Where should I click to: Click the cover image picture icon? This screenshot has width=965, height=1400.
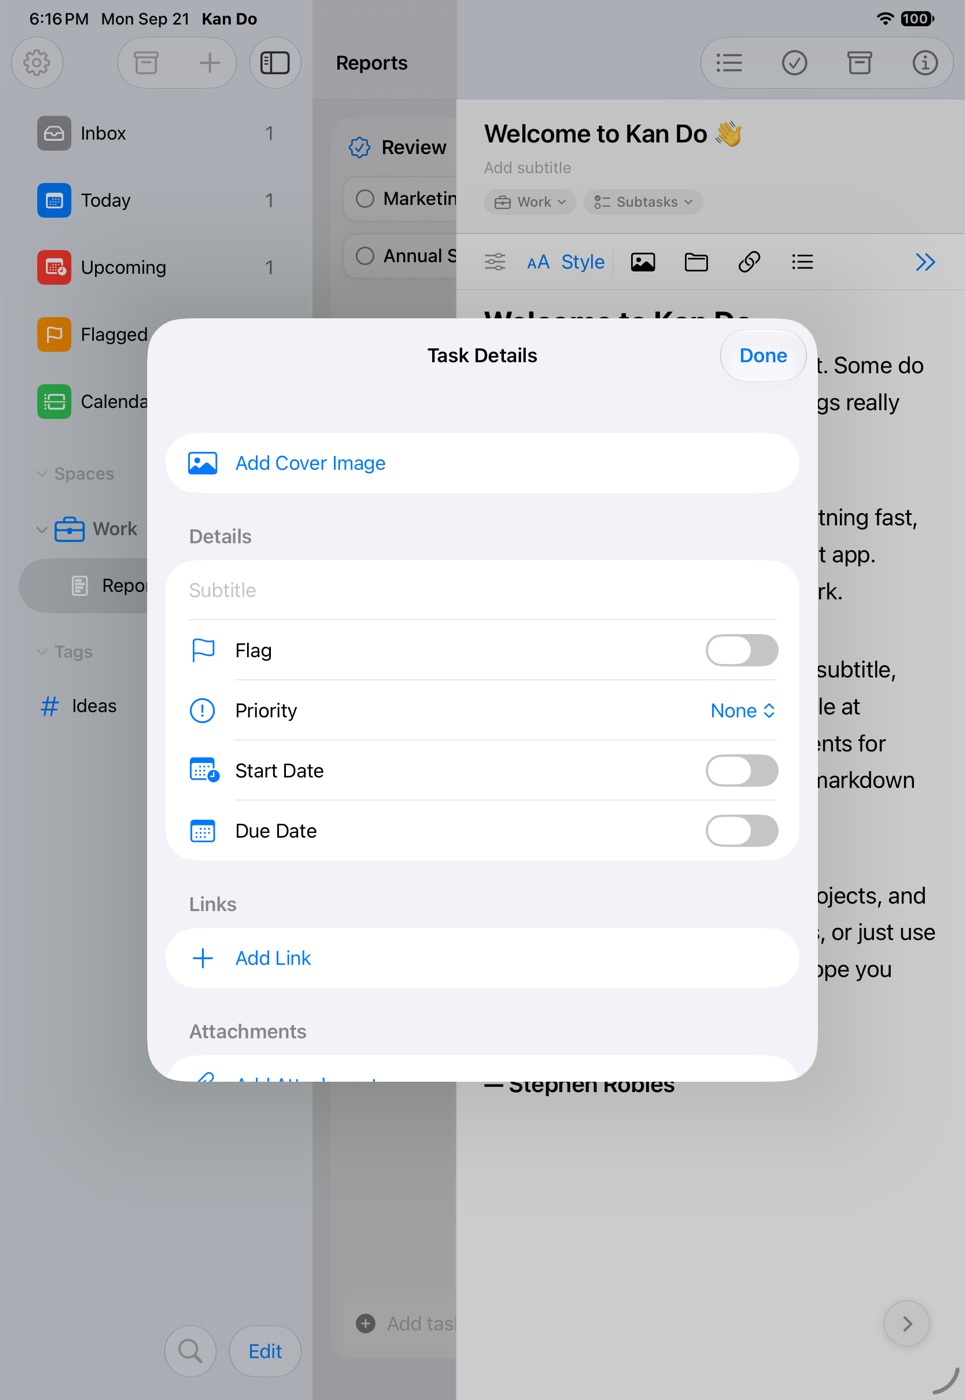click(203, 463)
